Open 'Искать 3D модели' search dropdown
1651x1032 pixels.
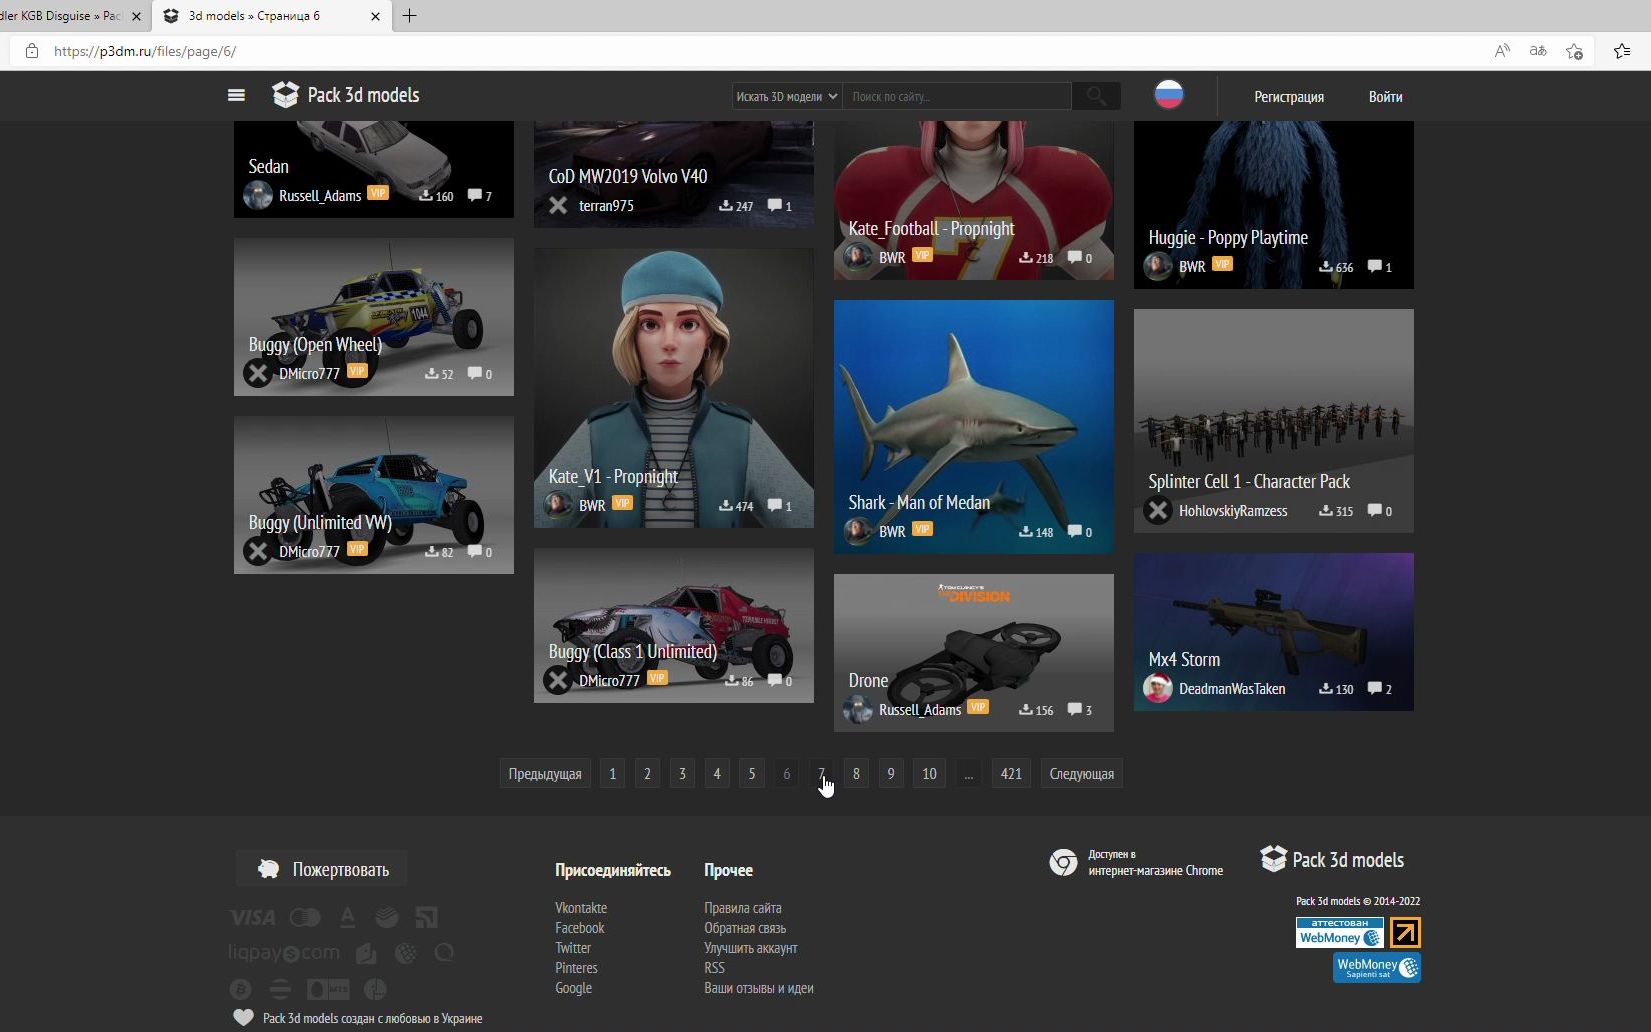coord(787,96)
